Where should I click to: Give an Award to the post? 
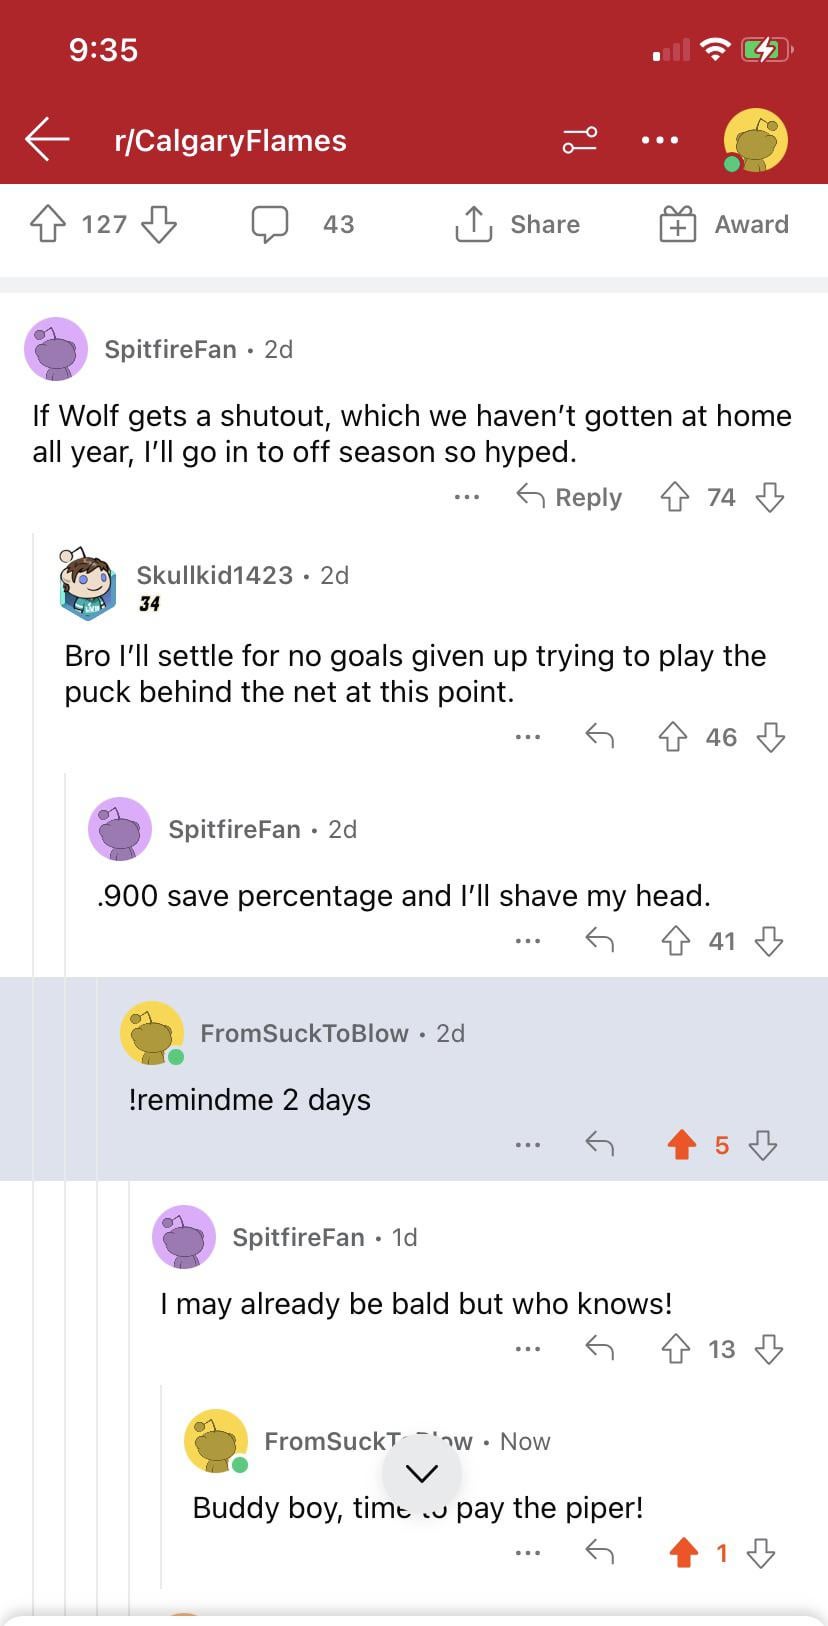[x=724, y=224]
